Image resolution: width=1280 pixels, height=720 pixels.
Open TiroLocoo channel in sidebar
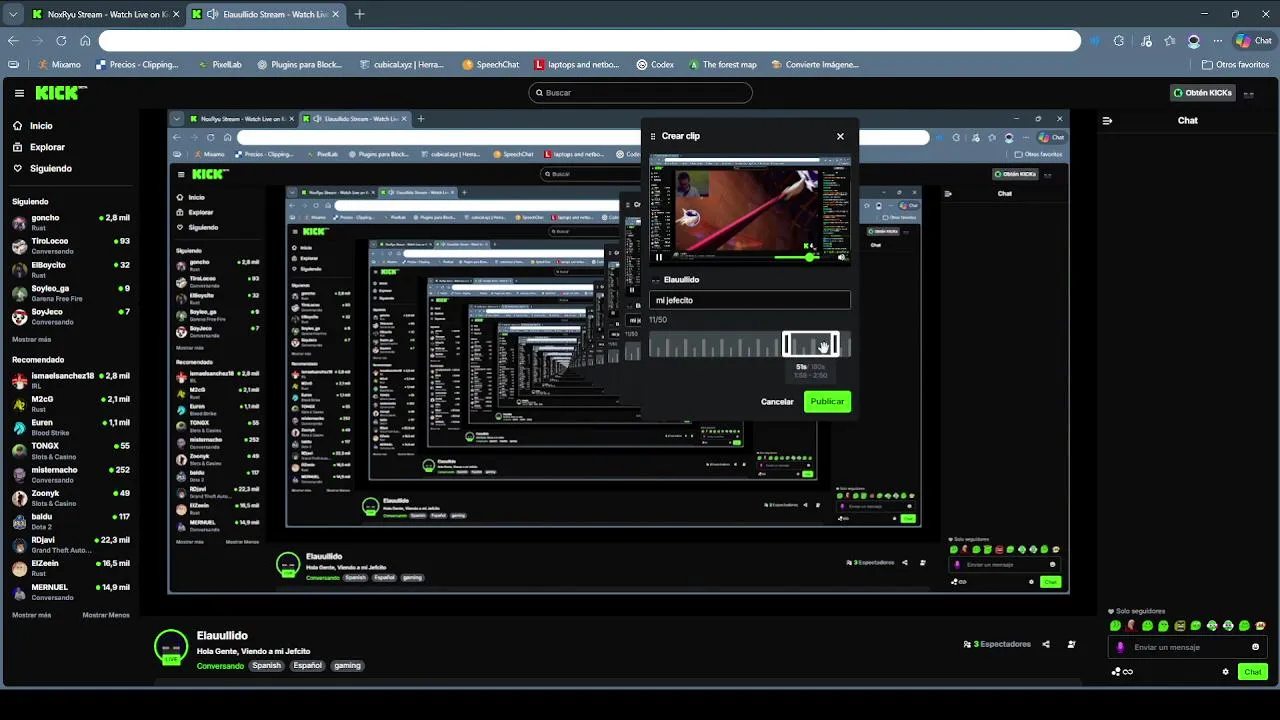[x=70, y=246]
